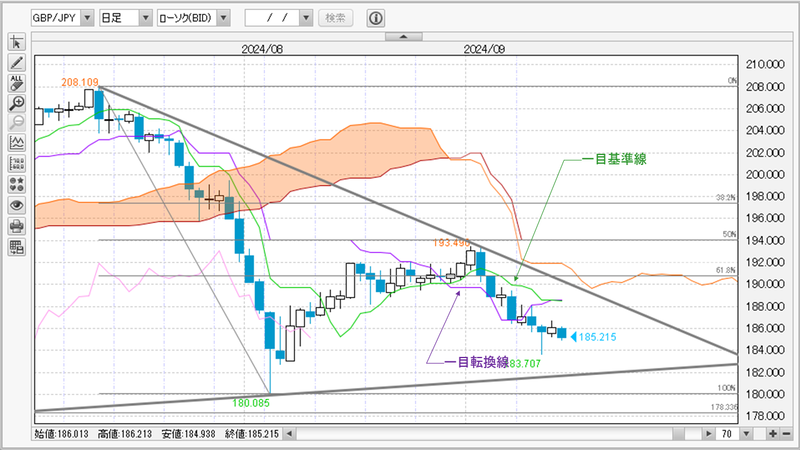Click the zoom out magnifier icon
Viewport: 800px width, 450px height.
click(x=16, y=122)
